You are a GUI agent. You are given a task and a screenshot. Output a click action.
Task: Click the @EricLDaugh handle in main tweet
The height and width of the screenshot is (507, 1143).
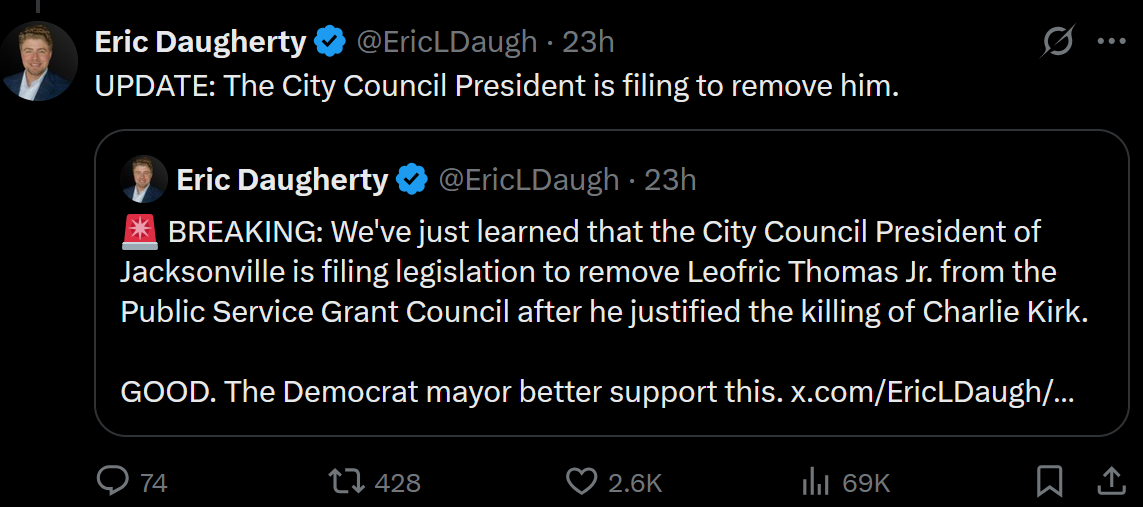[x=446, y=42]
